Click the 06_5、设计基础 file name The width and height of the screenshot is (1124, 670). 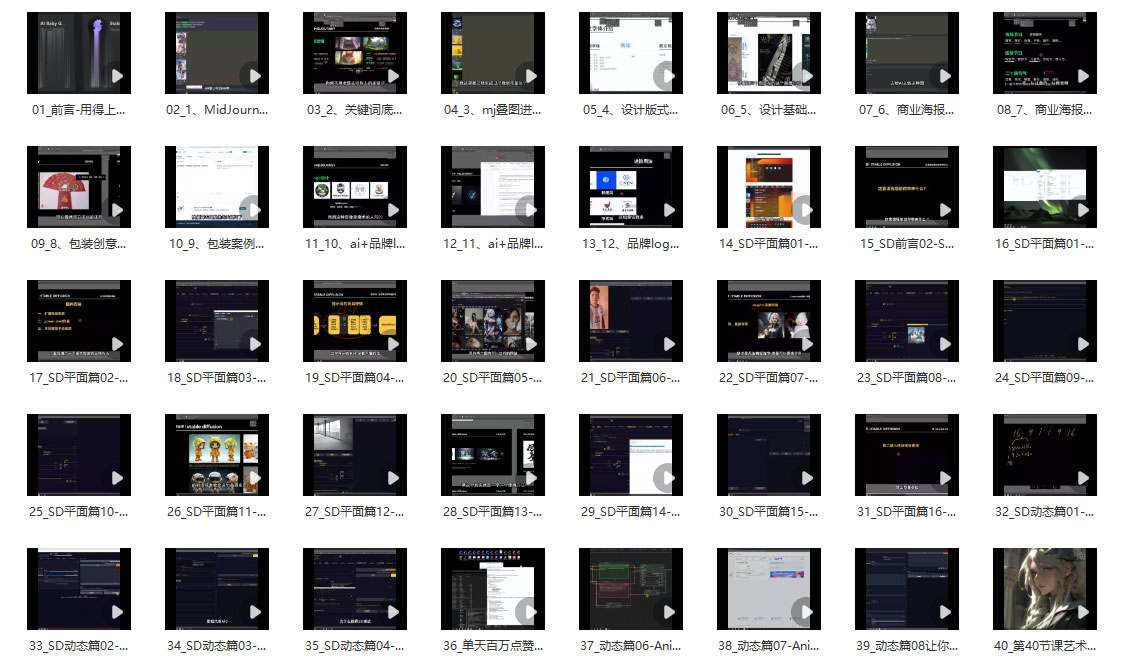click(x=769, y=110)
